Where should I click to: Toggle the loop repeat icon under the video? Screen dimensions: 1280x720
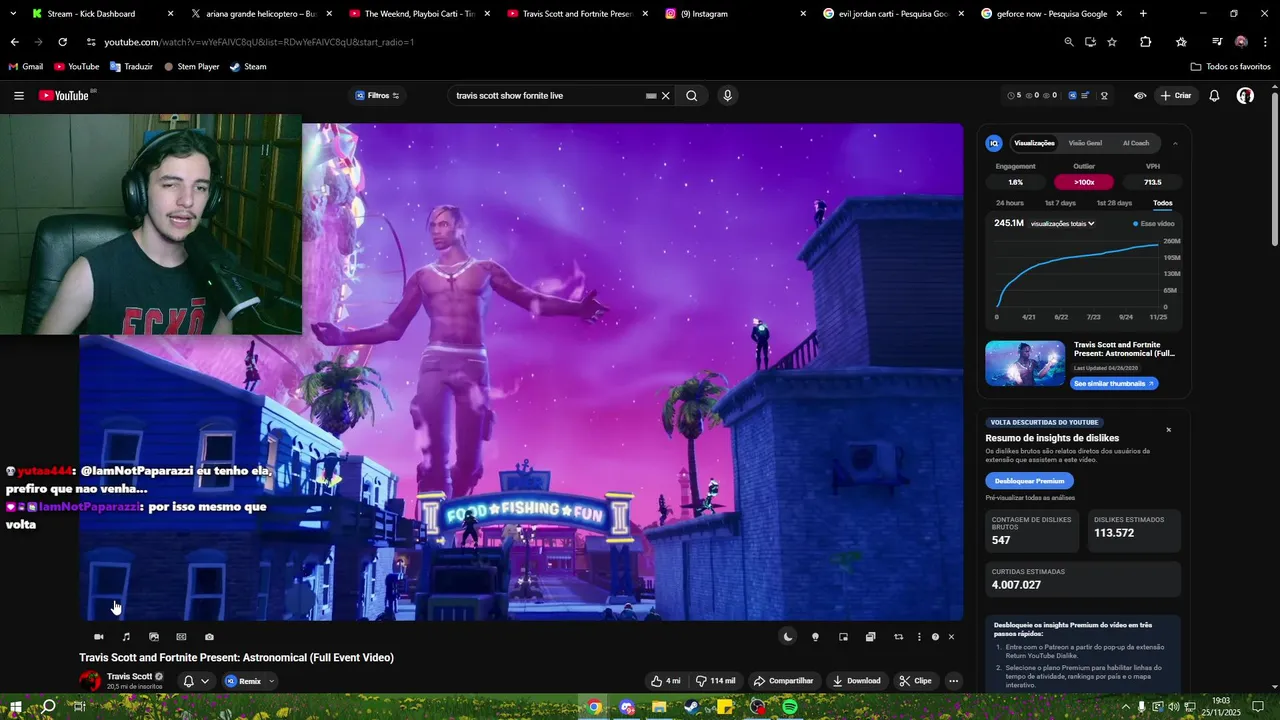click(898, 637)
